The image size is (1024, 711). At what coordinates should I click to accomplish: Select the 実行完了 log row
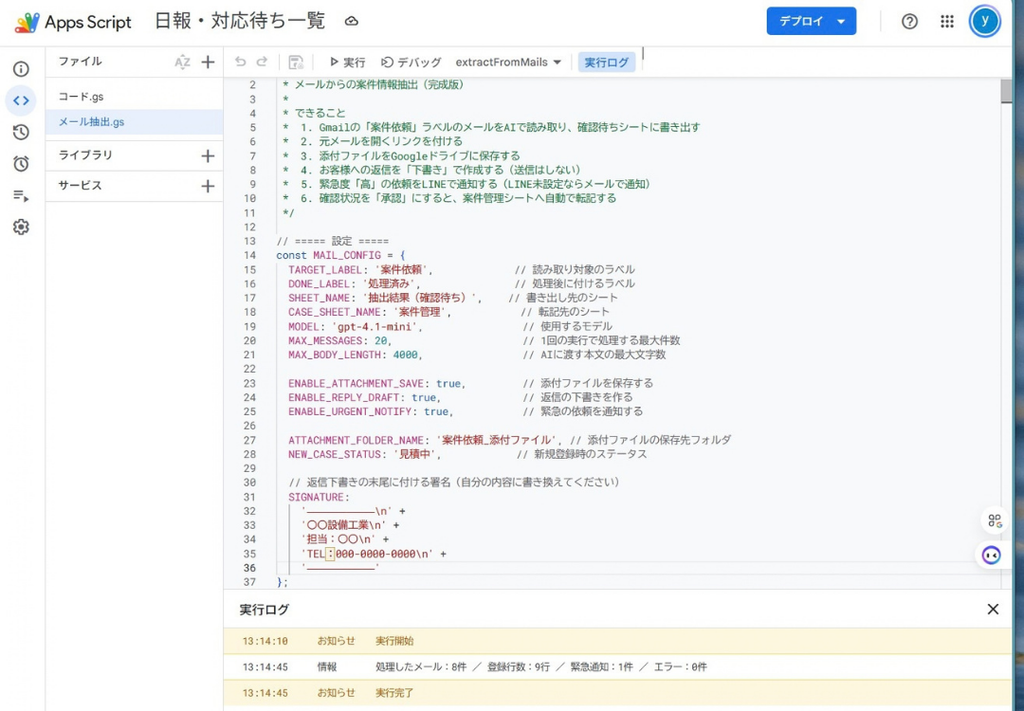[617, 693]
